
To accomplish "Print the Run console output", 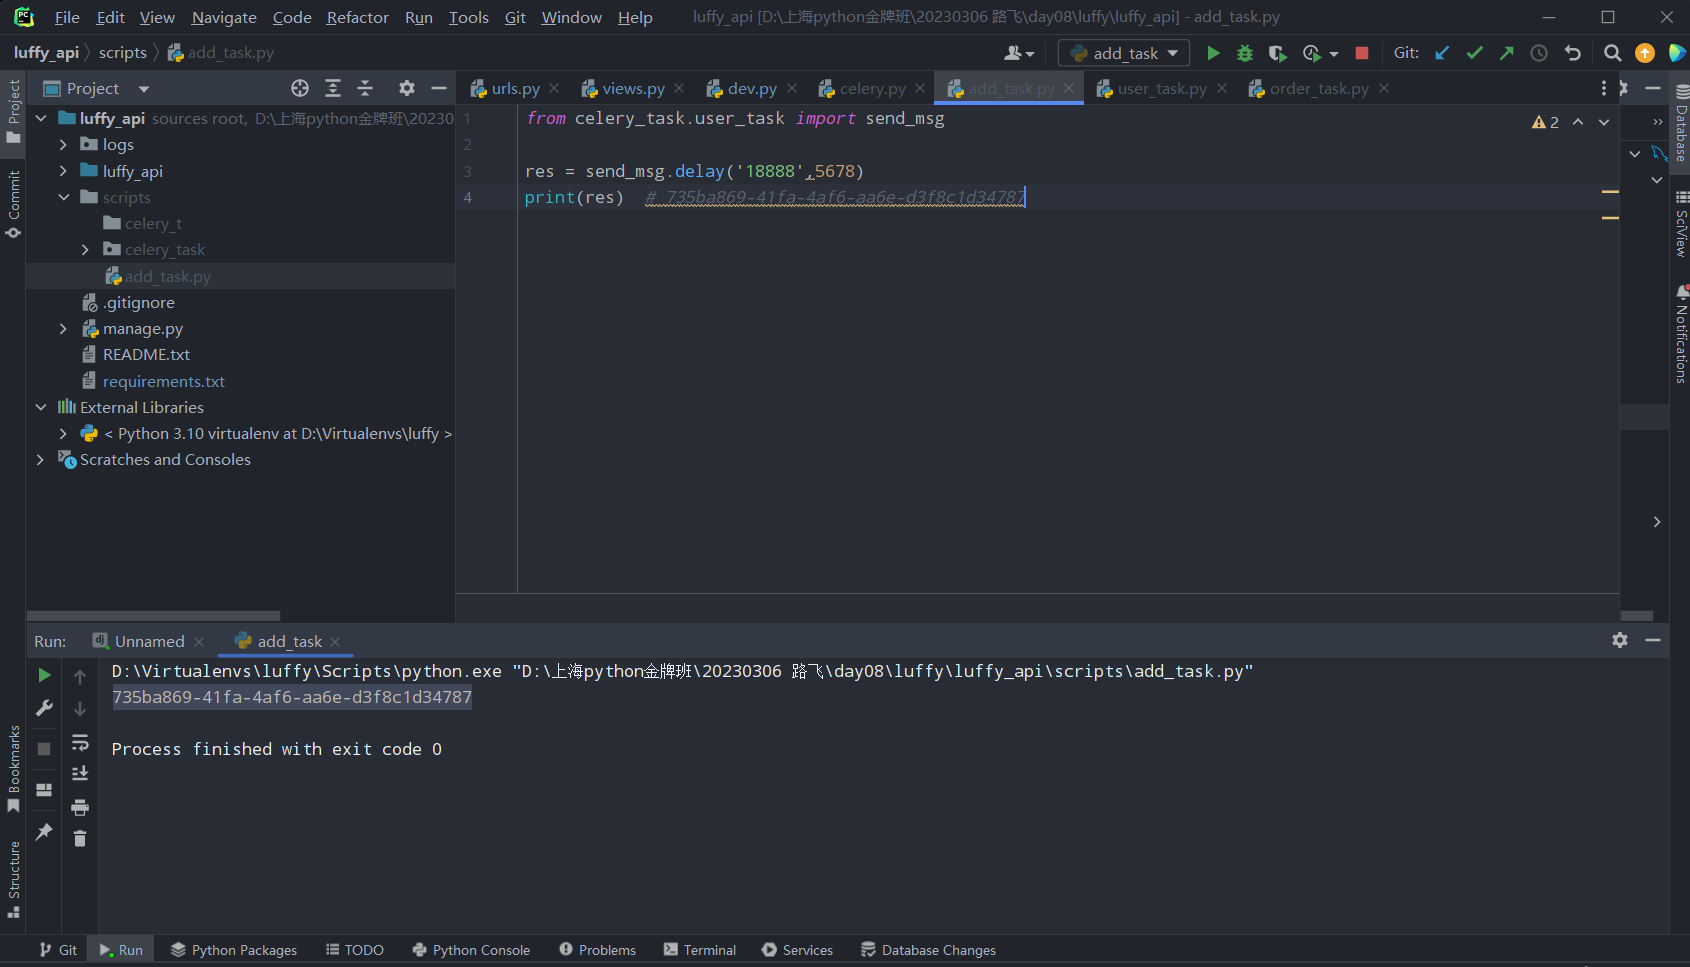I will (x=80, y=807).
